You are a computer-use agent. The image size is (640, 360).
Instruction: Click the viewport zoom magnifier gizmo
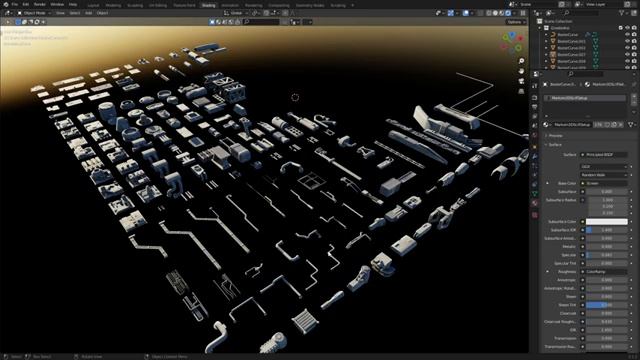[x=521, y=61]
